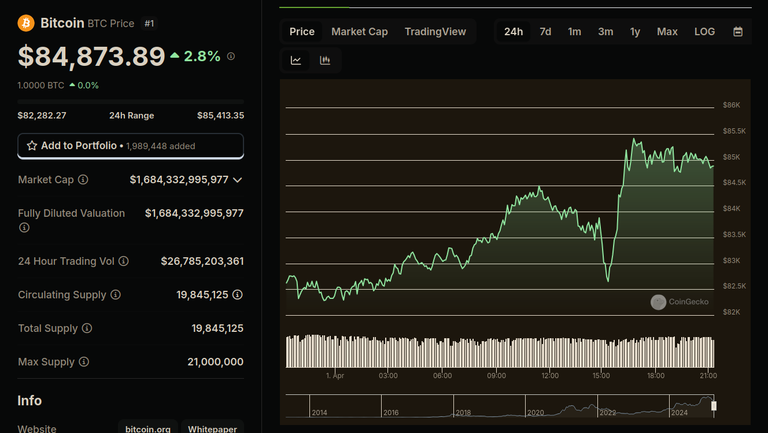Toggle LOG scale on the chart
This screenshot has width=768, height=433.
click(x=704, y=32)
